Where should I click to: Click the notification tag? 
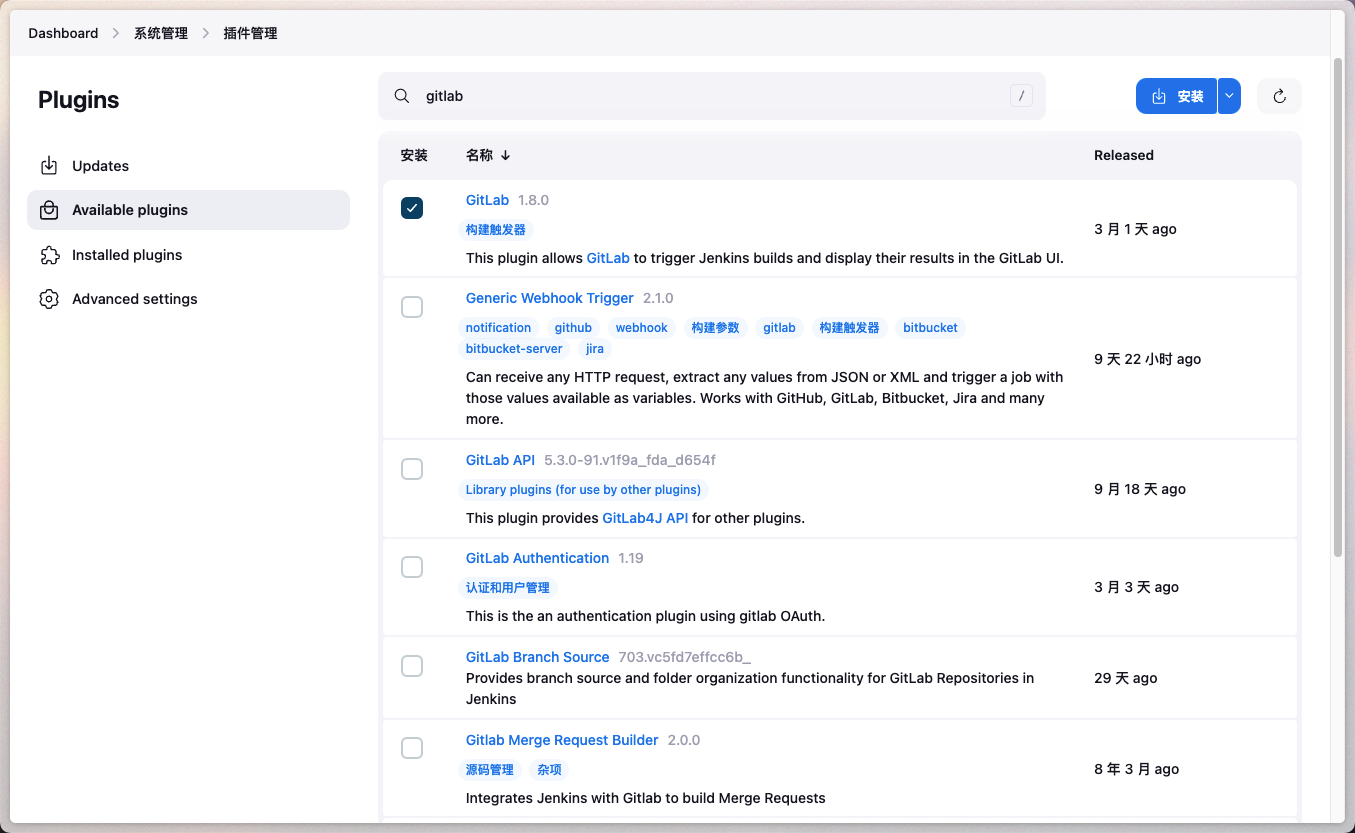coord(498,327)
